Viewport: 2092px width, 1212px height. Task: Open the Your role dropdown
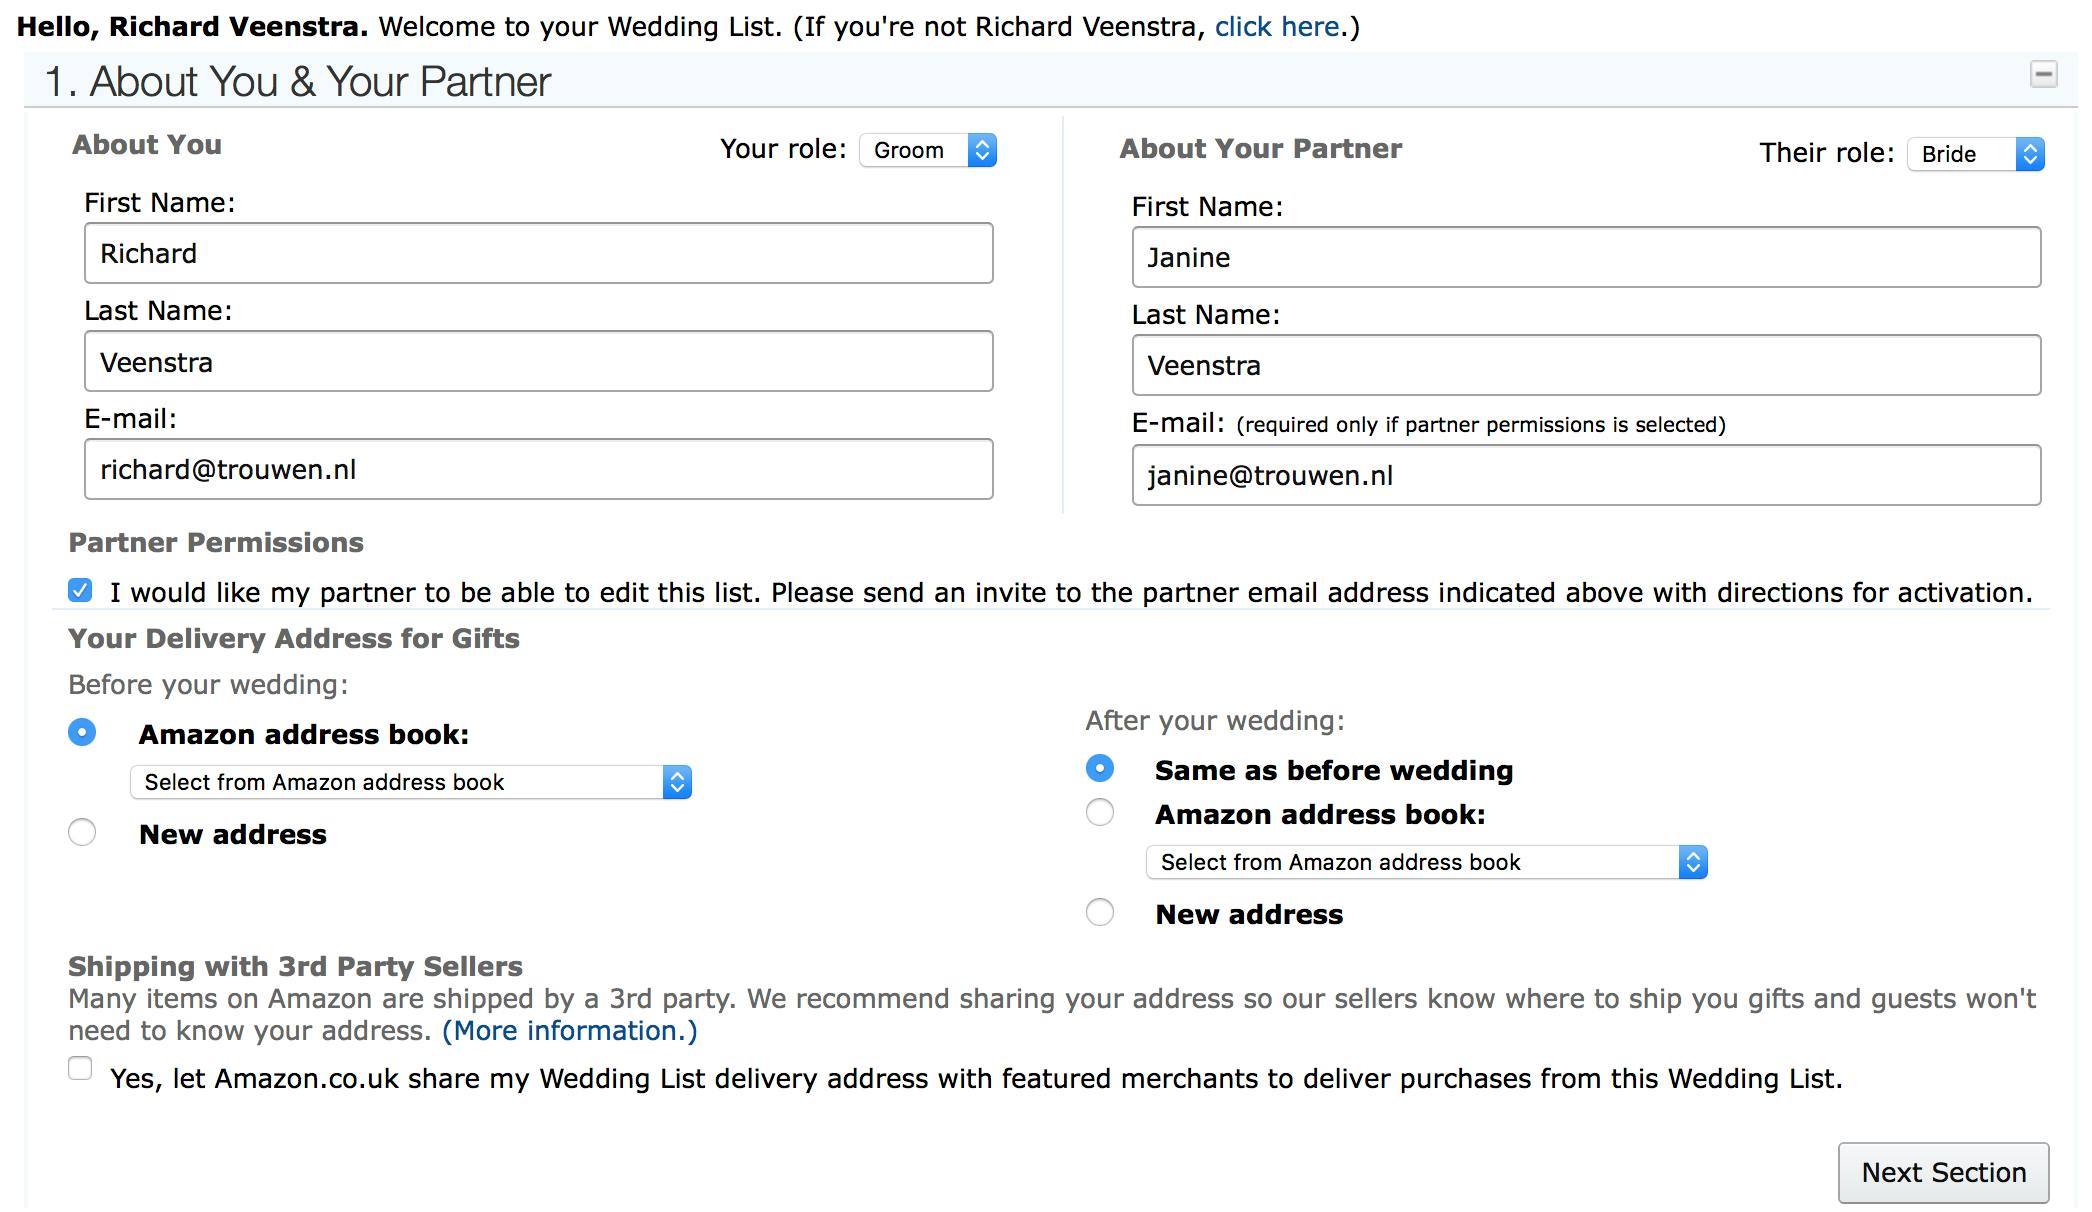click(x=928, y=150)
